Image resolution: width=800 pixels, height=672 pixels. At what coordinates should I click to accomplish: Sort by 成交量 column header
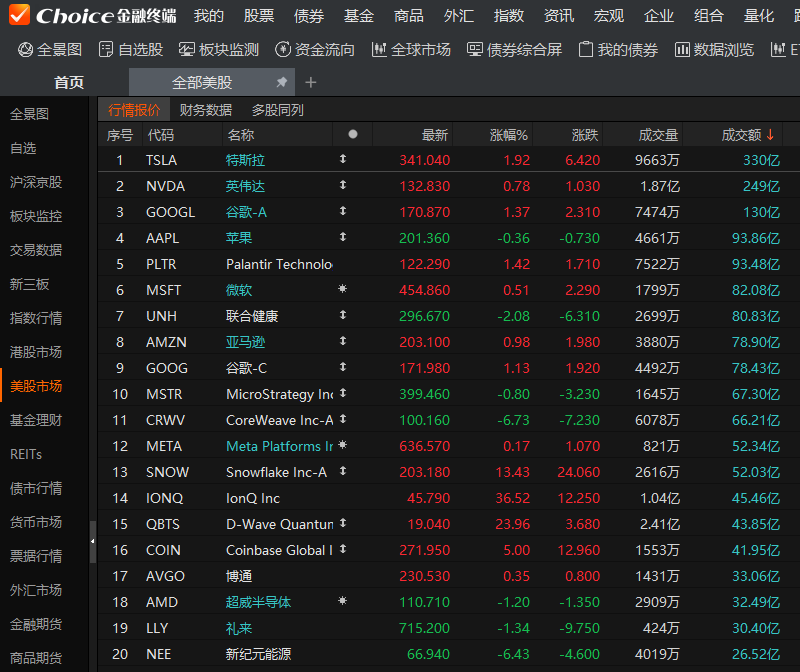(x=658, y=135)
